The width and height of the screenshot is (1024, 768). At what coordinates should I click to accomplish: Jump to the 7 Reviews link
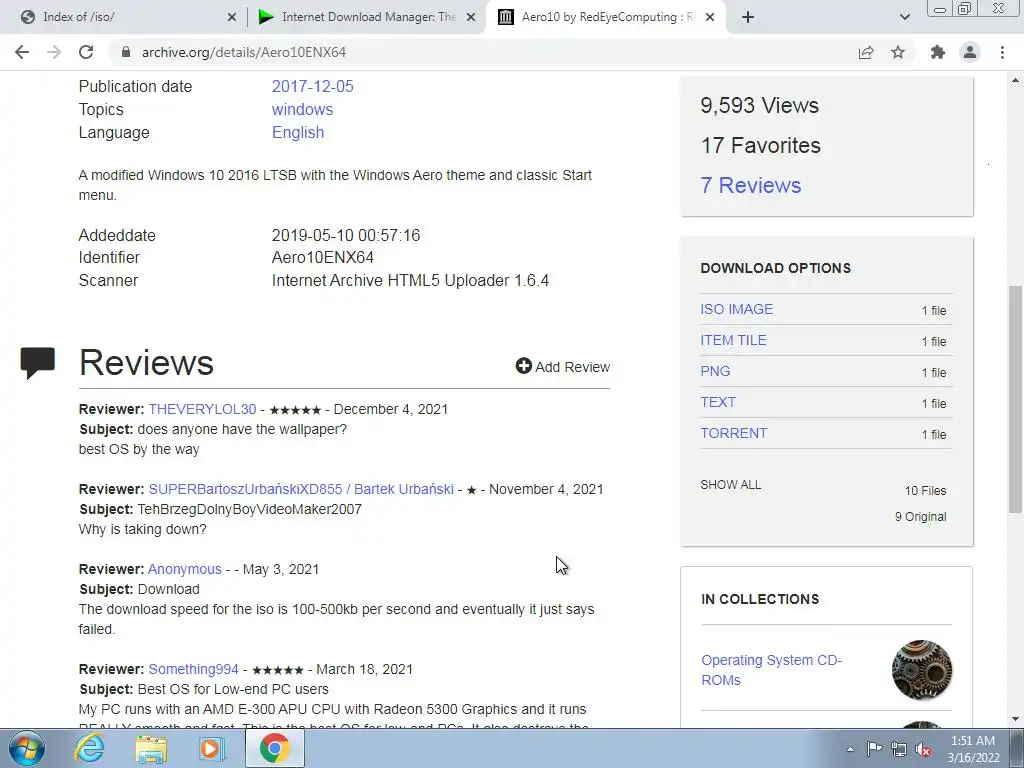tap(750, 185)
